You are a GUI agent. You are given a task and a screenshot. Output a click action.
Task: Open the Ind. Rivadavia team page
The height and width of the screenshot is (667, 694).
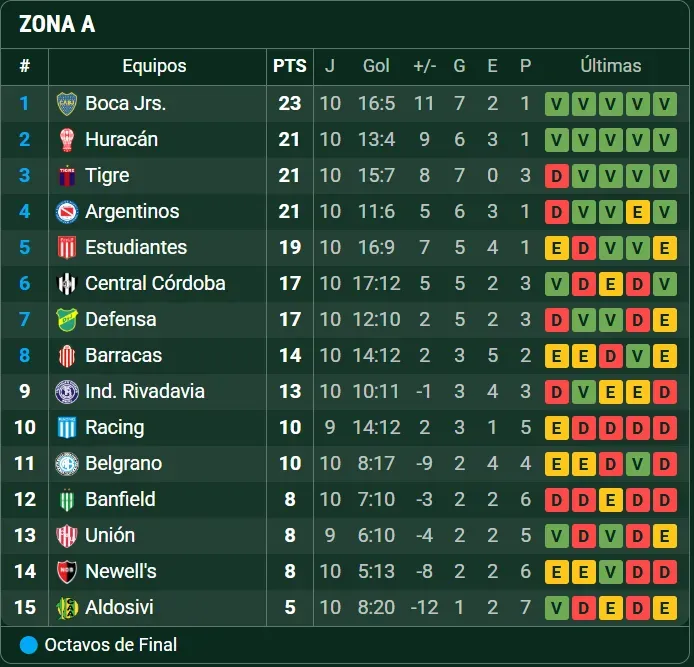(144, 391)
